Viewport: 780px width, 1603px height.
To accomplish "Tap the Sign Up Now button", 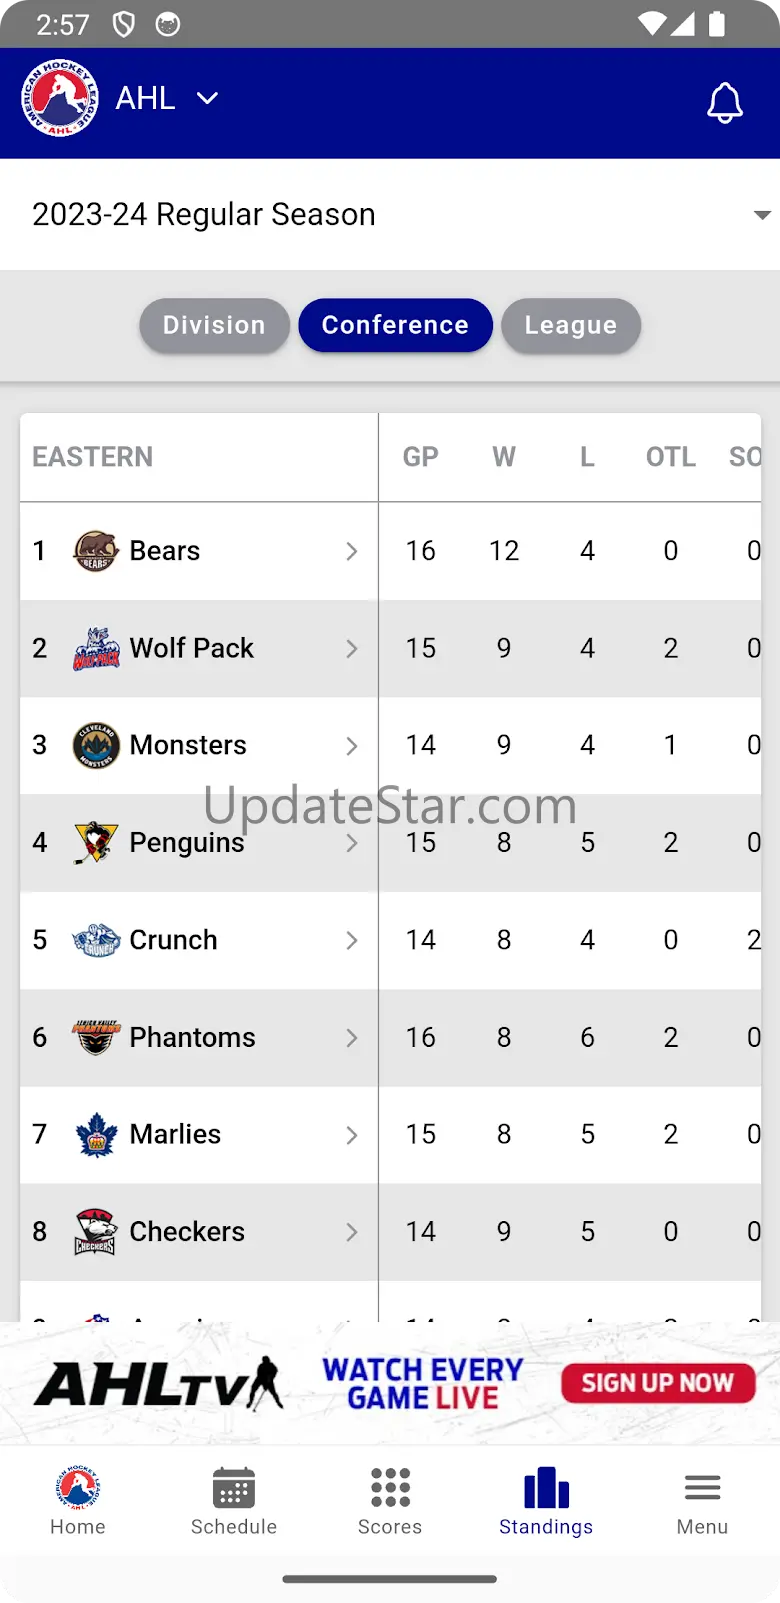I will click(x=658, y=1383).
